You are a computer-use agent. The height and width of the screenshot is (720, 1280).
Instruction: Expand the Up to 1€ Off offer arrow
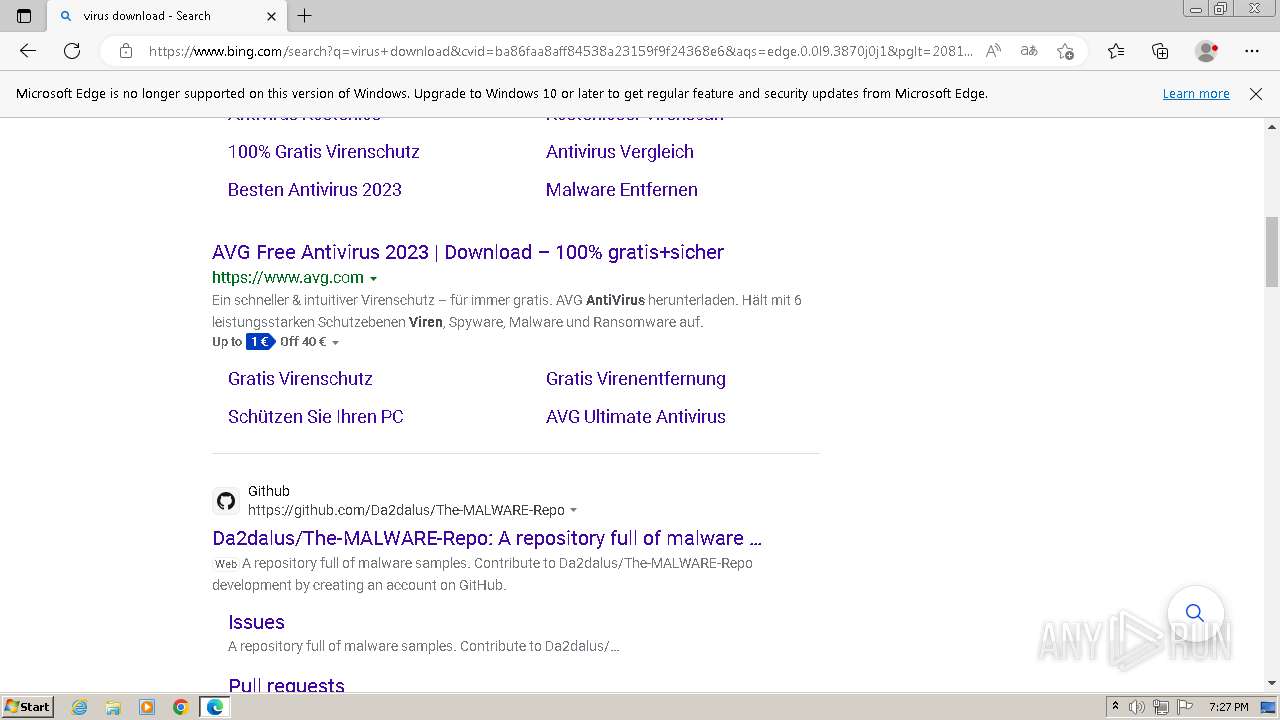pos(335,343)
